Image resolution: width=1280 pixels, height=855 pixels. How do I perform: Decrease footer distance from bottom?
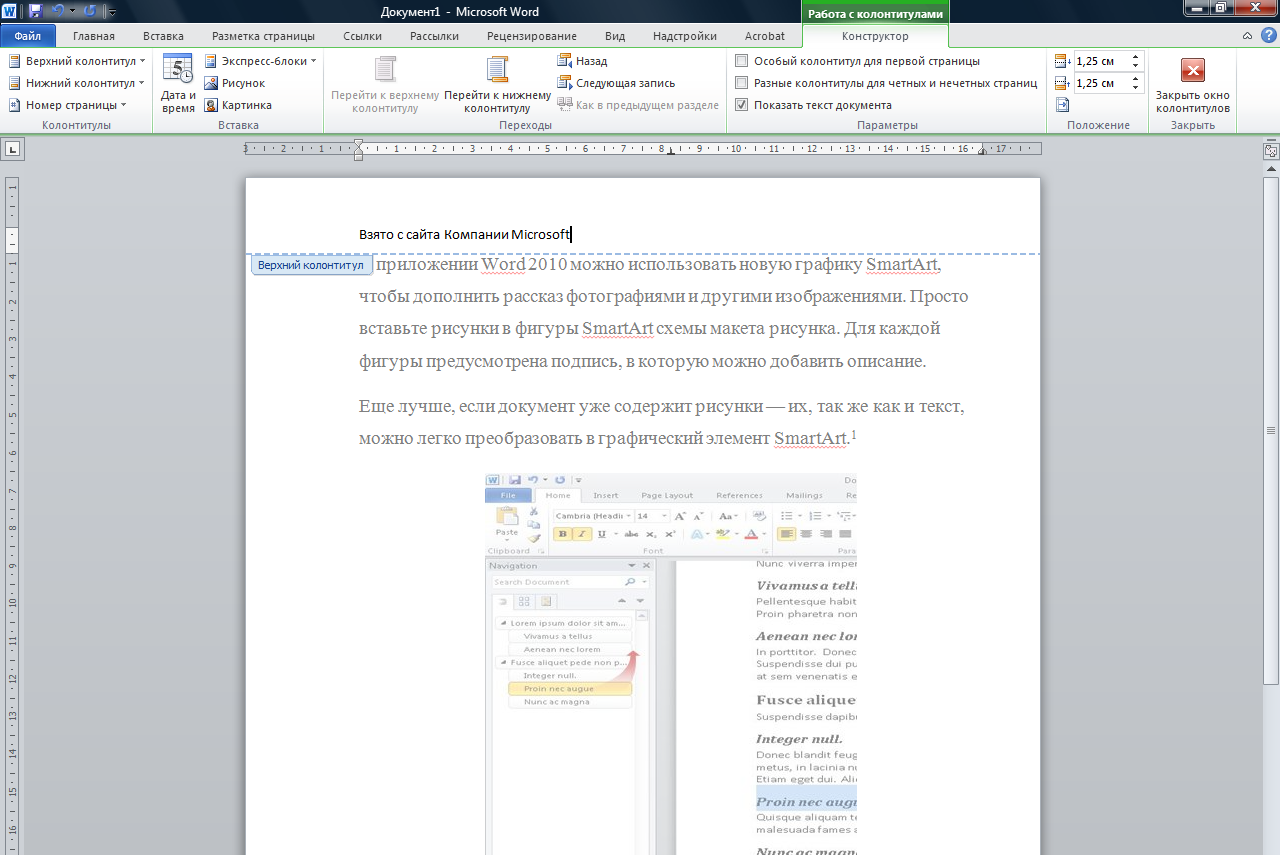click(1135, 87)
